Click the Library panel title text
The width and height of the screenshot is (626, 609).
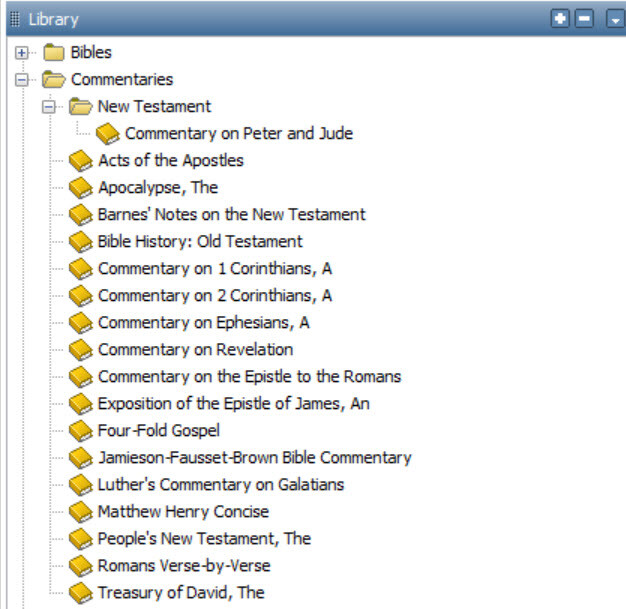pos(53,20)
